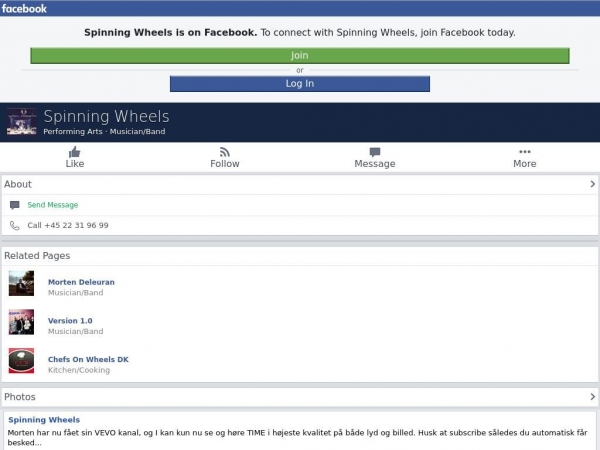Click Morten Deleuran thumbnail image
The width and height of the screenshot is (600, 450).
point(21,284)
